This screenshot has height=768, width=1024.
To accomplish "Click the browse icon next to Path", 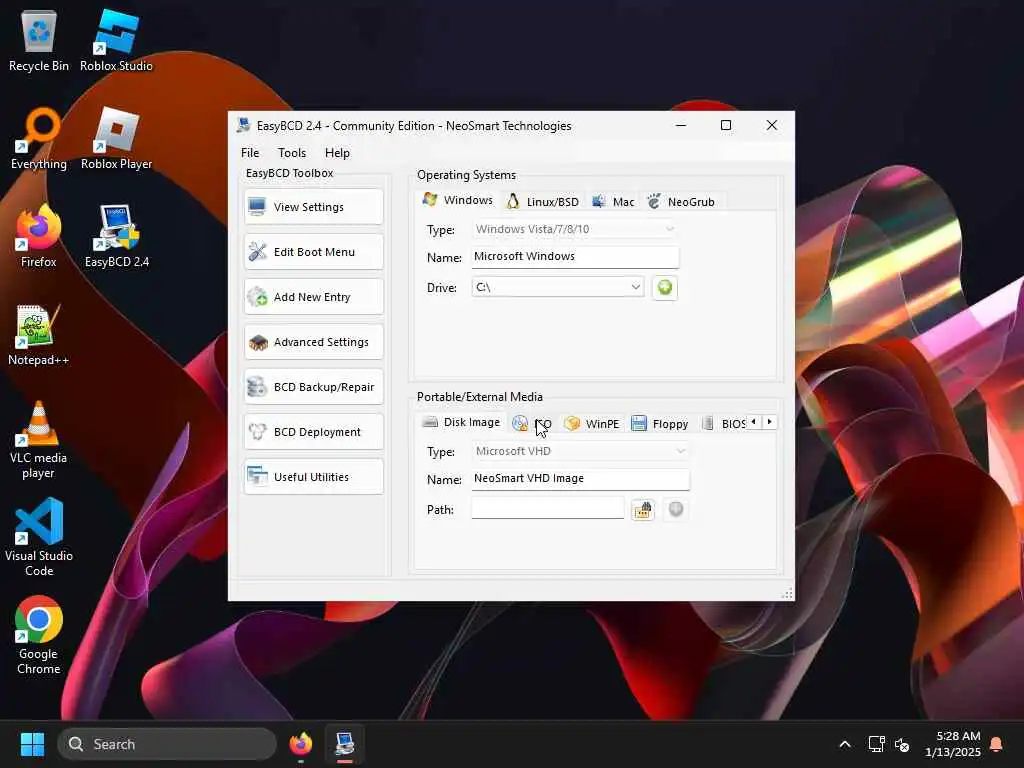I will [x=643, y=509].
